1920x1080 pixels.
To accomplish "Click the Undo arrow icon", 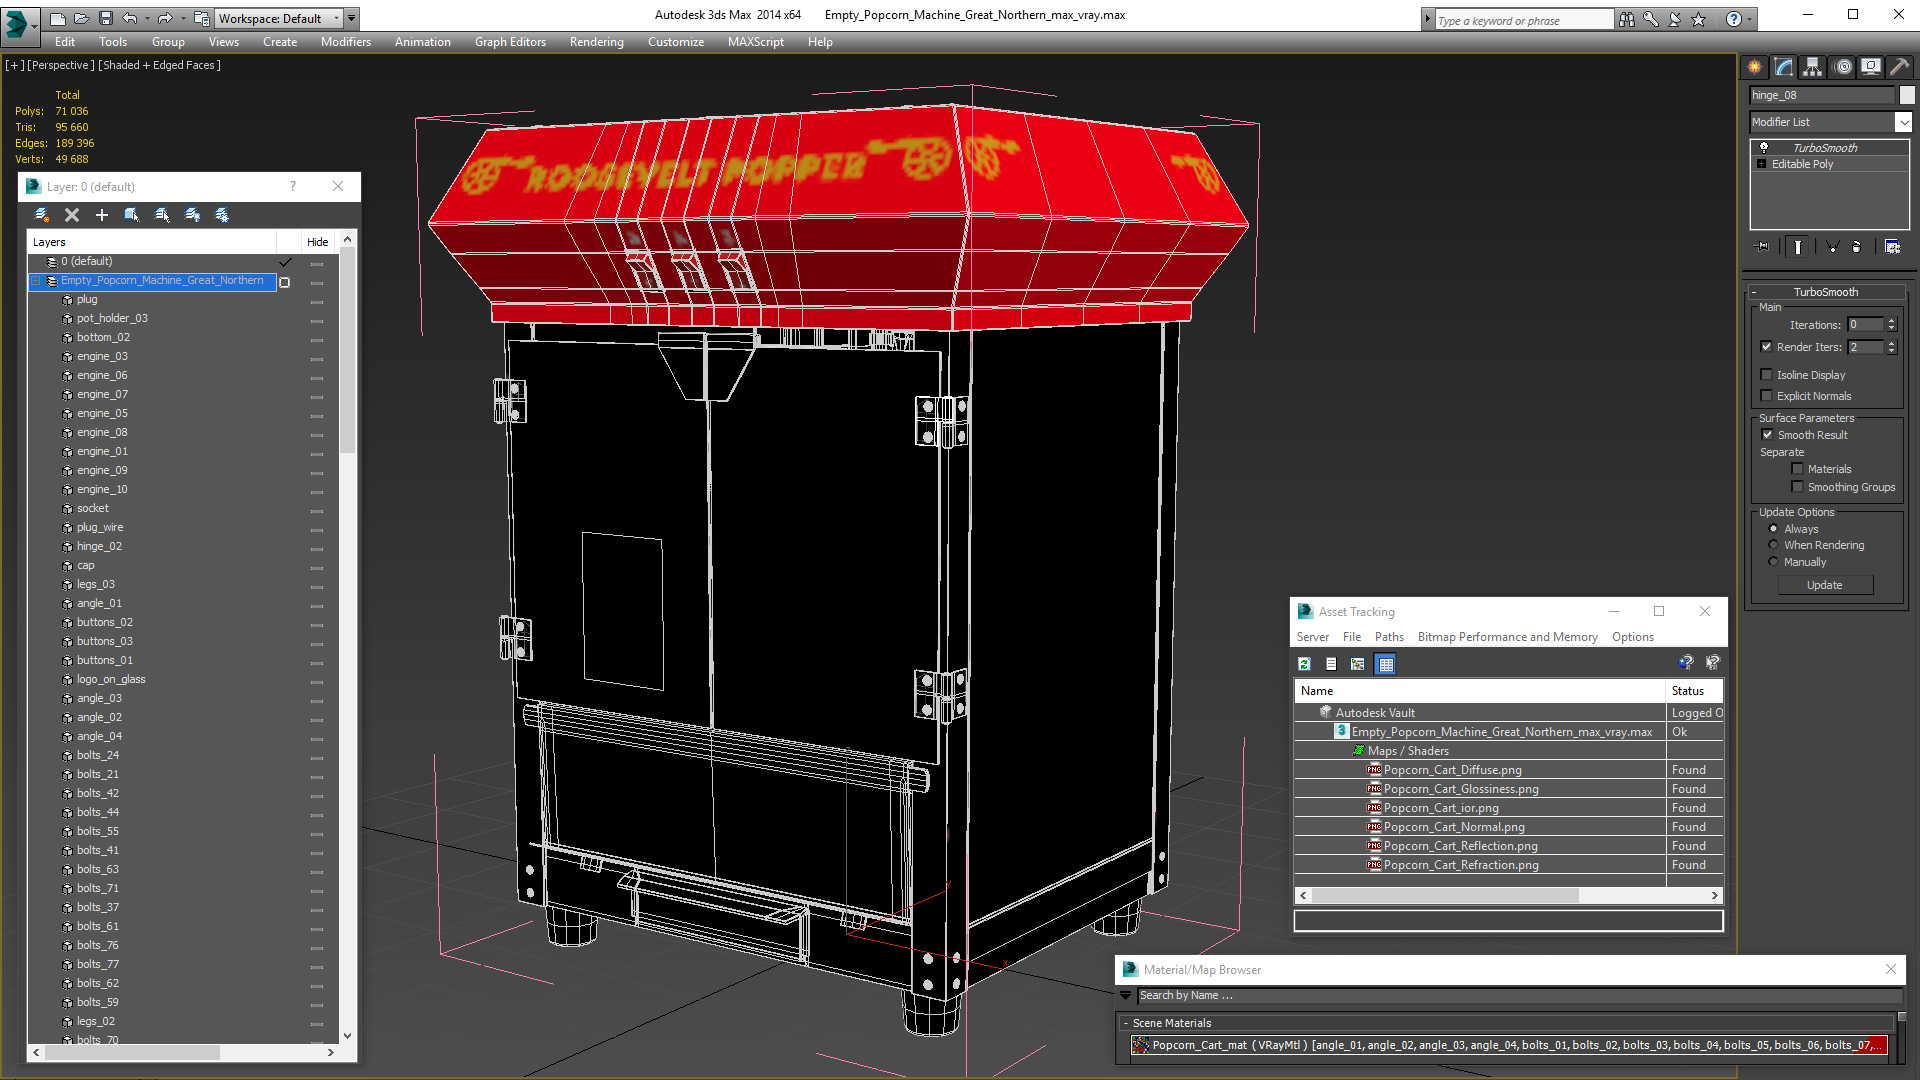I will (129, 18).
